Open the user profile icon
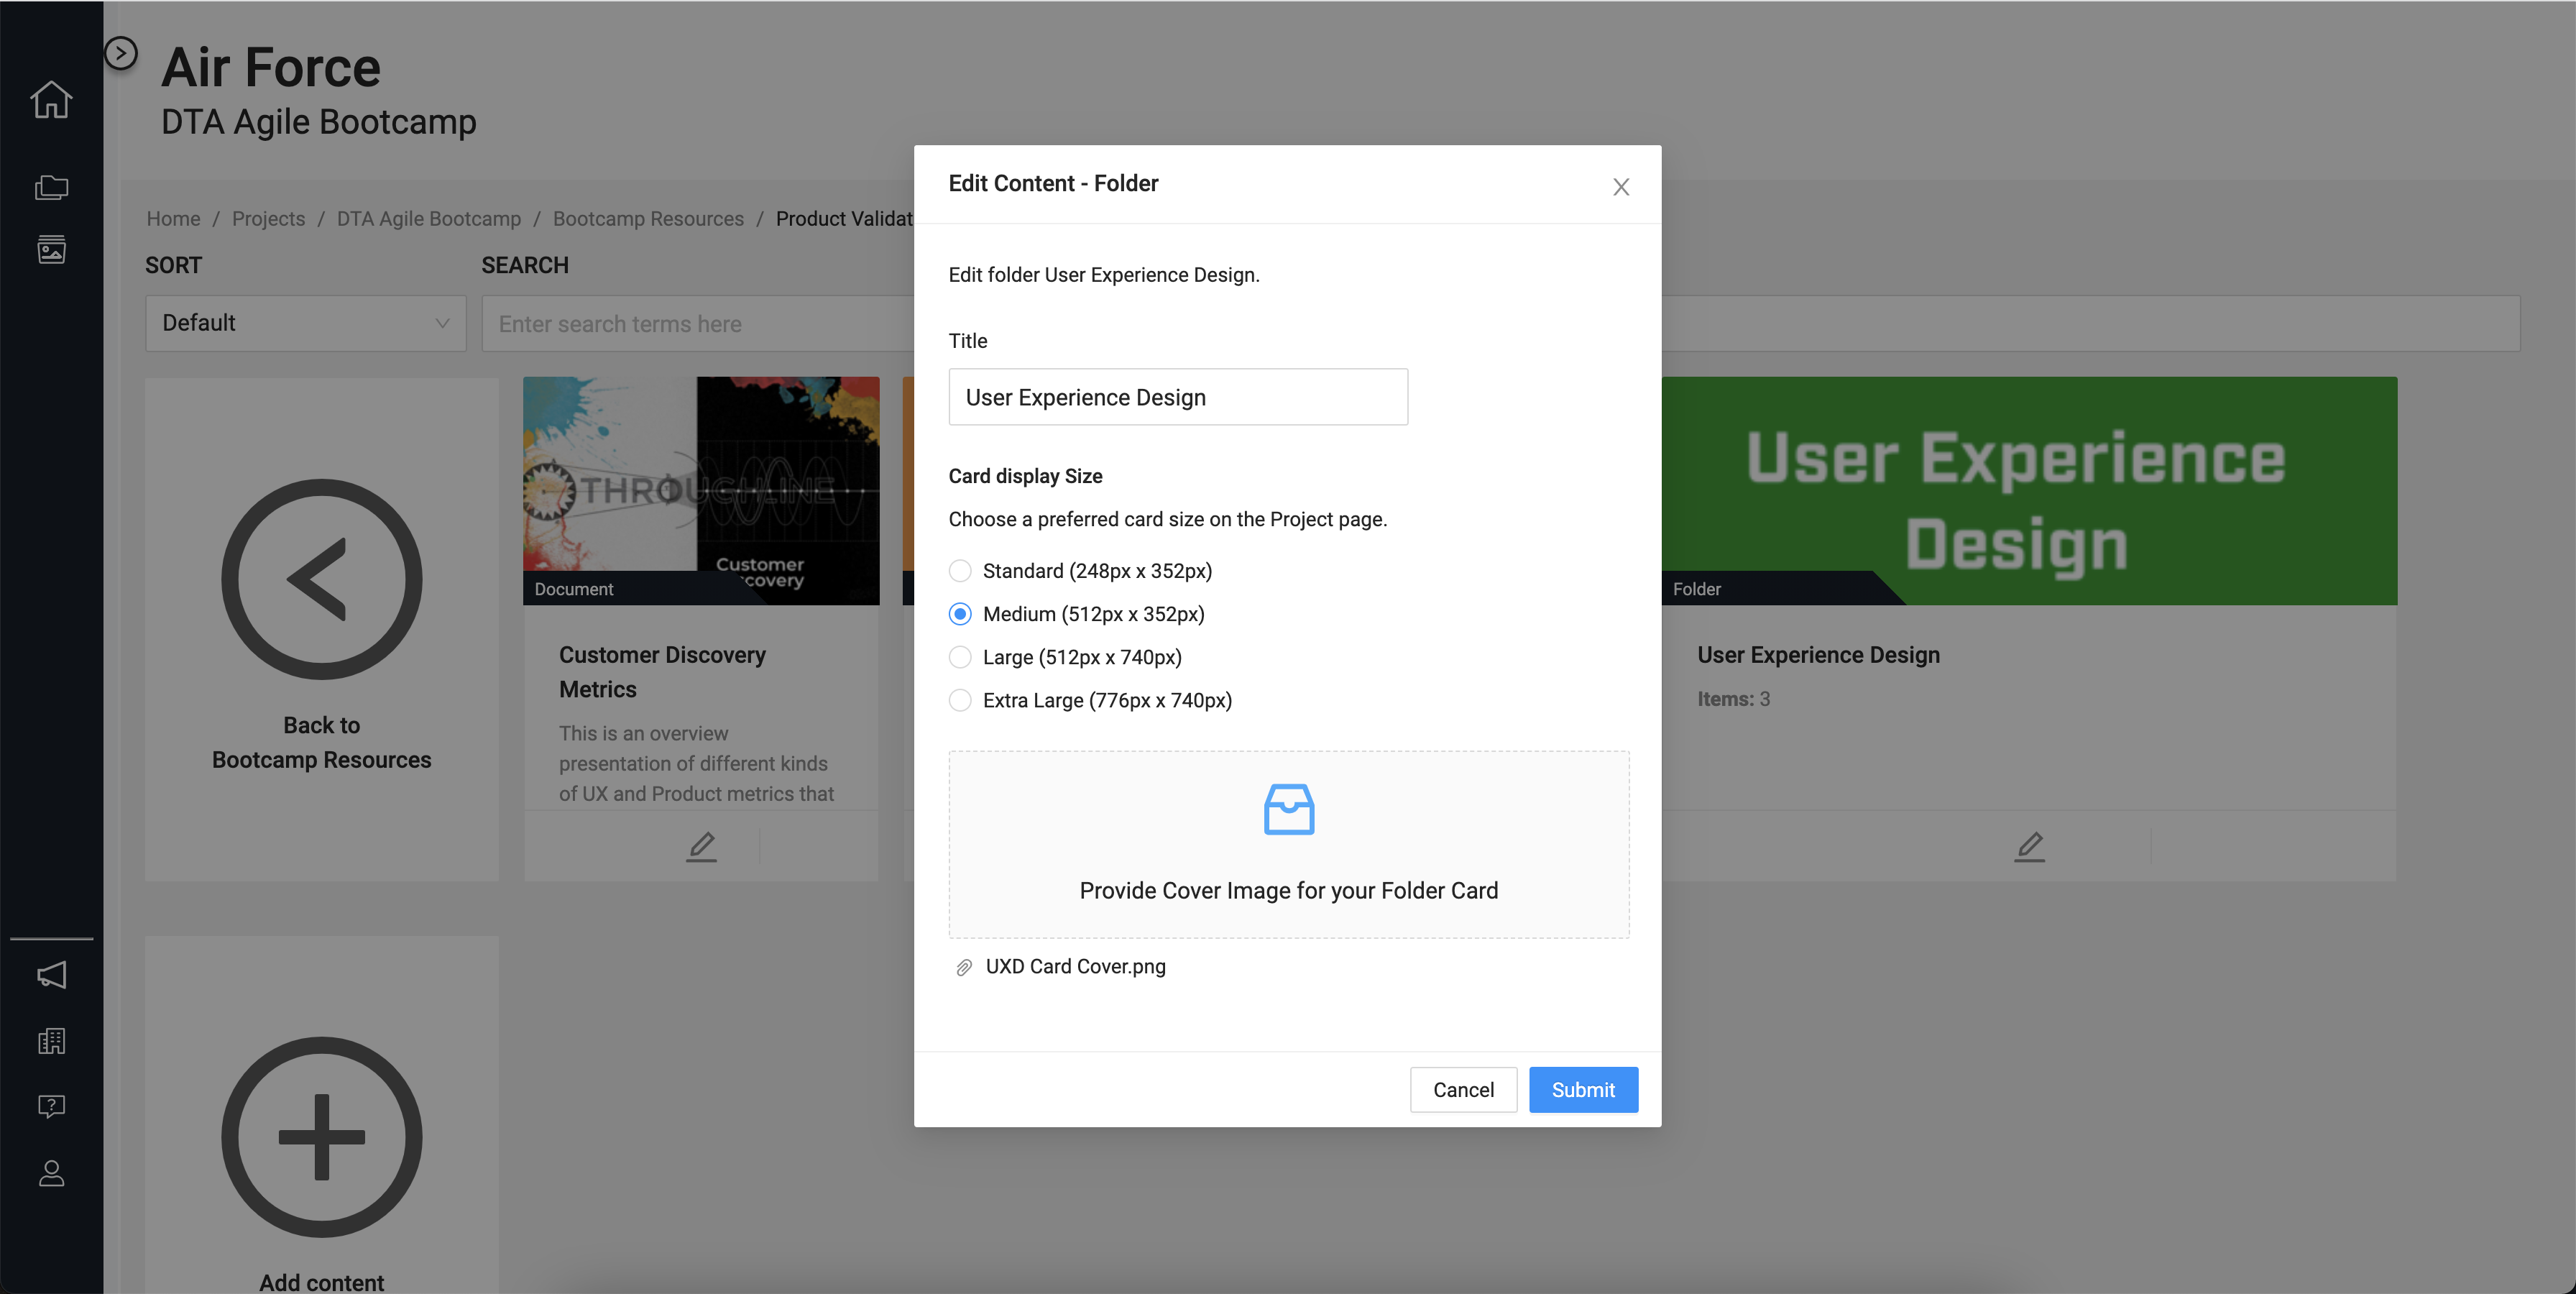The image size is (2576, 1294). pyautogui.click(x=51, y=1173)
